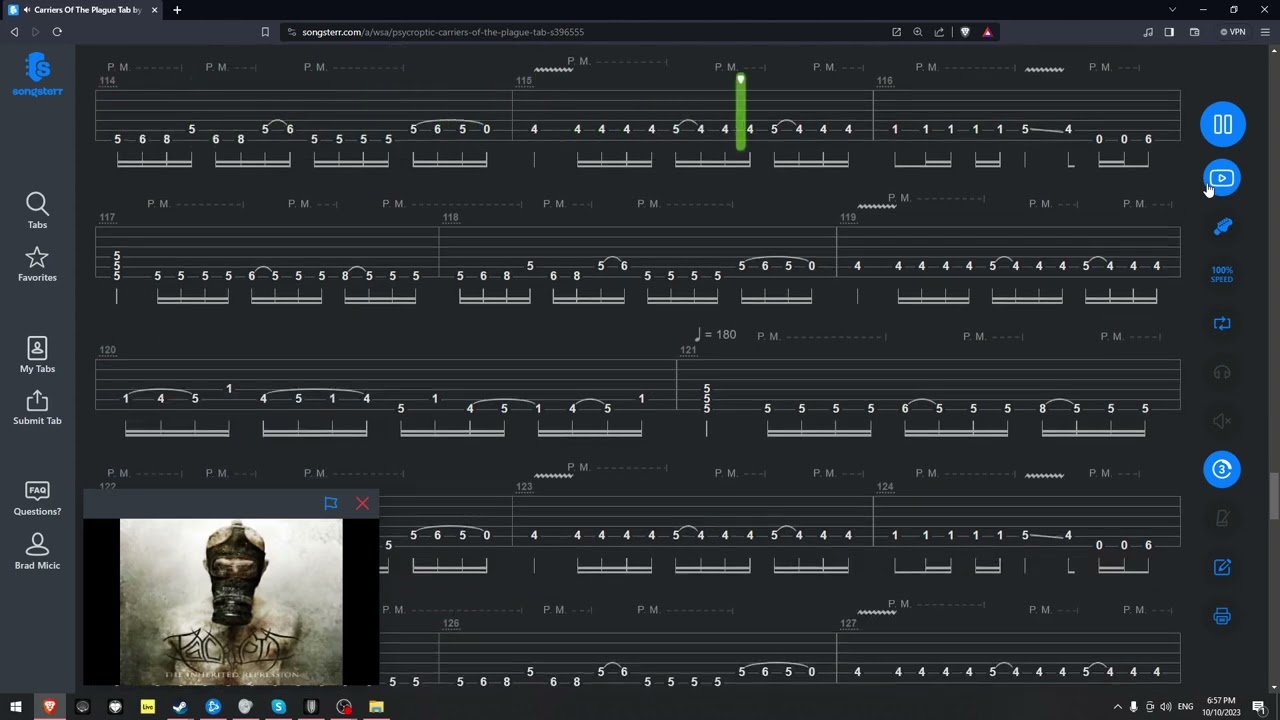
Task: Click the green playback cursor in measure 115
Action: click(x=741, y=112)
